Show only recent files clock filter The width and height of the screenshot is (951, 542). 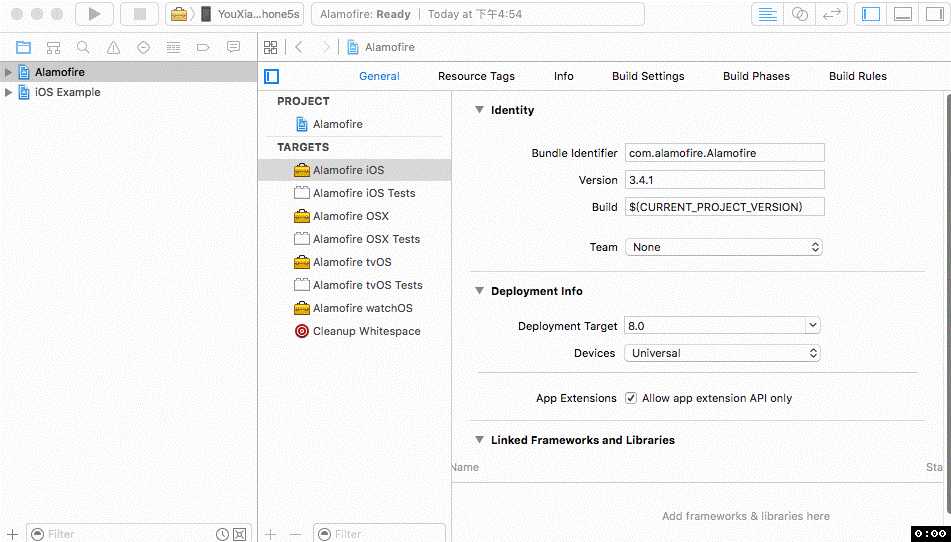click(223, 534)
